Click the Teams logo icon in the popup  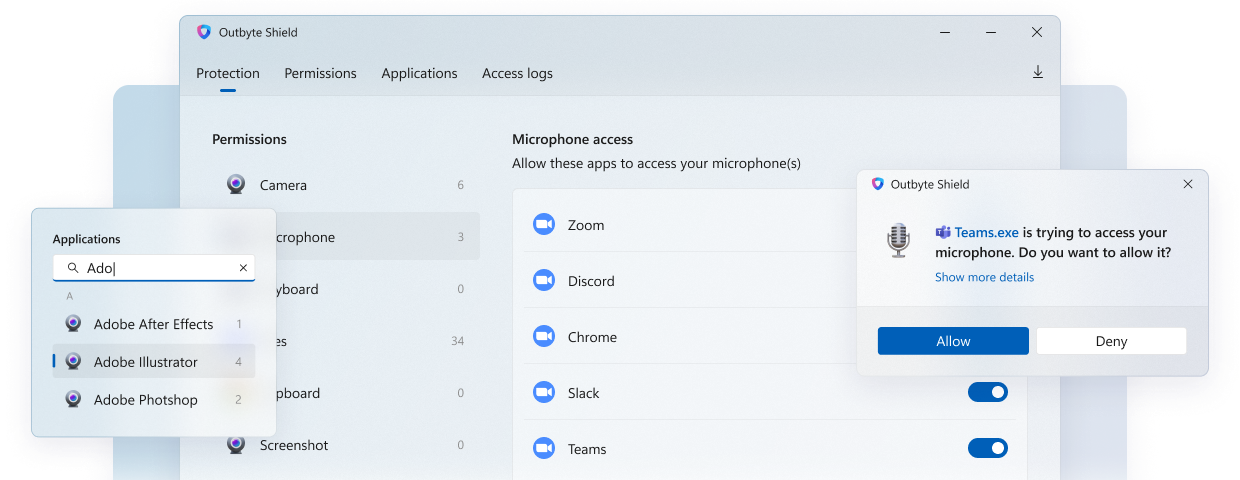[943, 232]
